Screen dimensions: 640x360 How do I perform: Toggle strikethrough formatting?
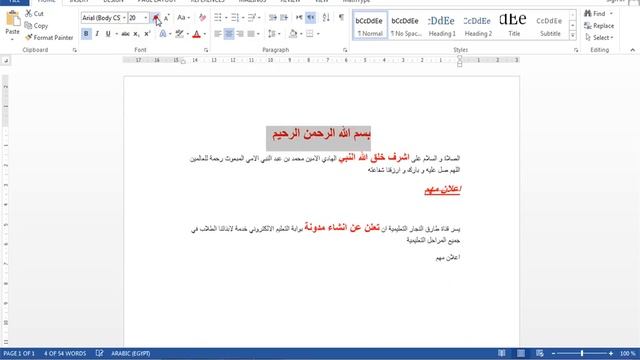(x=125, y=34)
